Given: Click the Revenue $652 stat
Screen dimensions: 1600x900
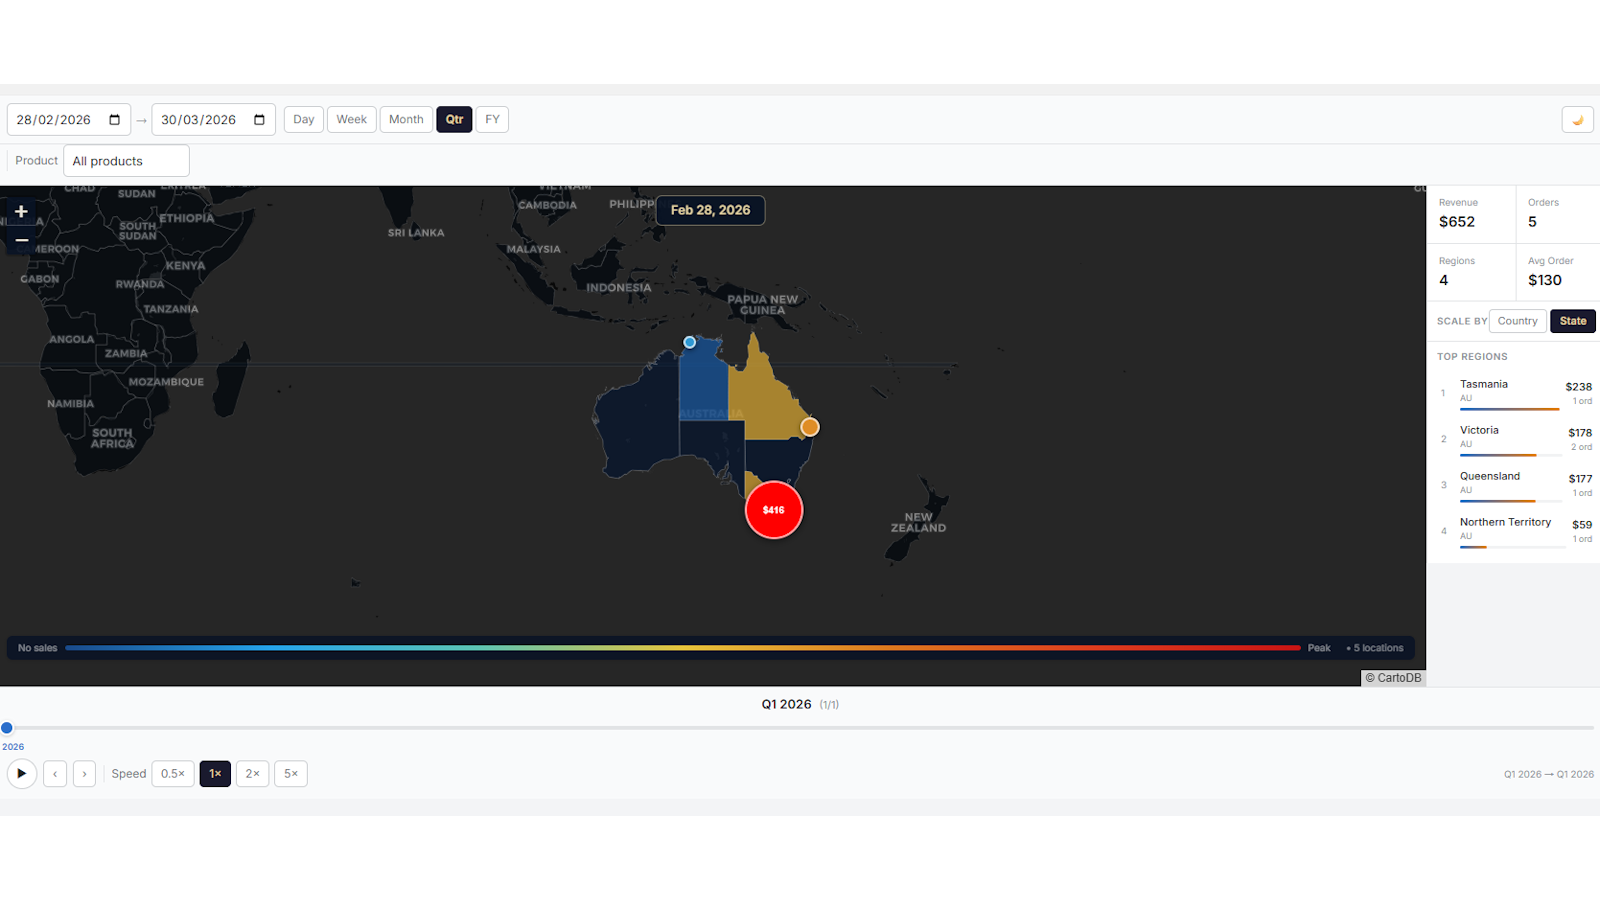Looking at the screenshot, I should (x=1471, y=214).
